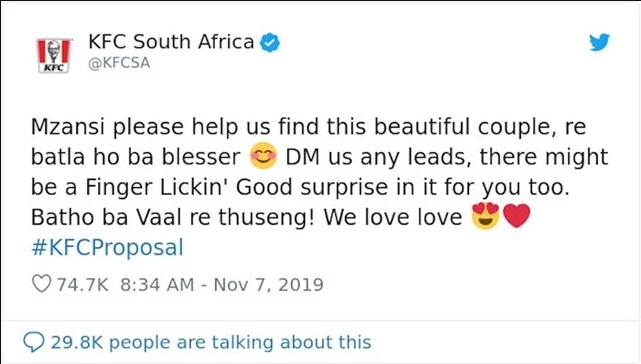The image size is (641, 364).
Task: Click the blushing smiley emoji after blesser
Action: (263, 156)
